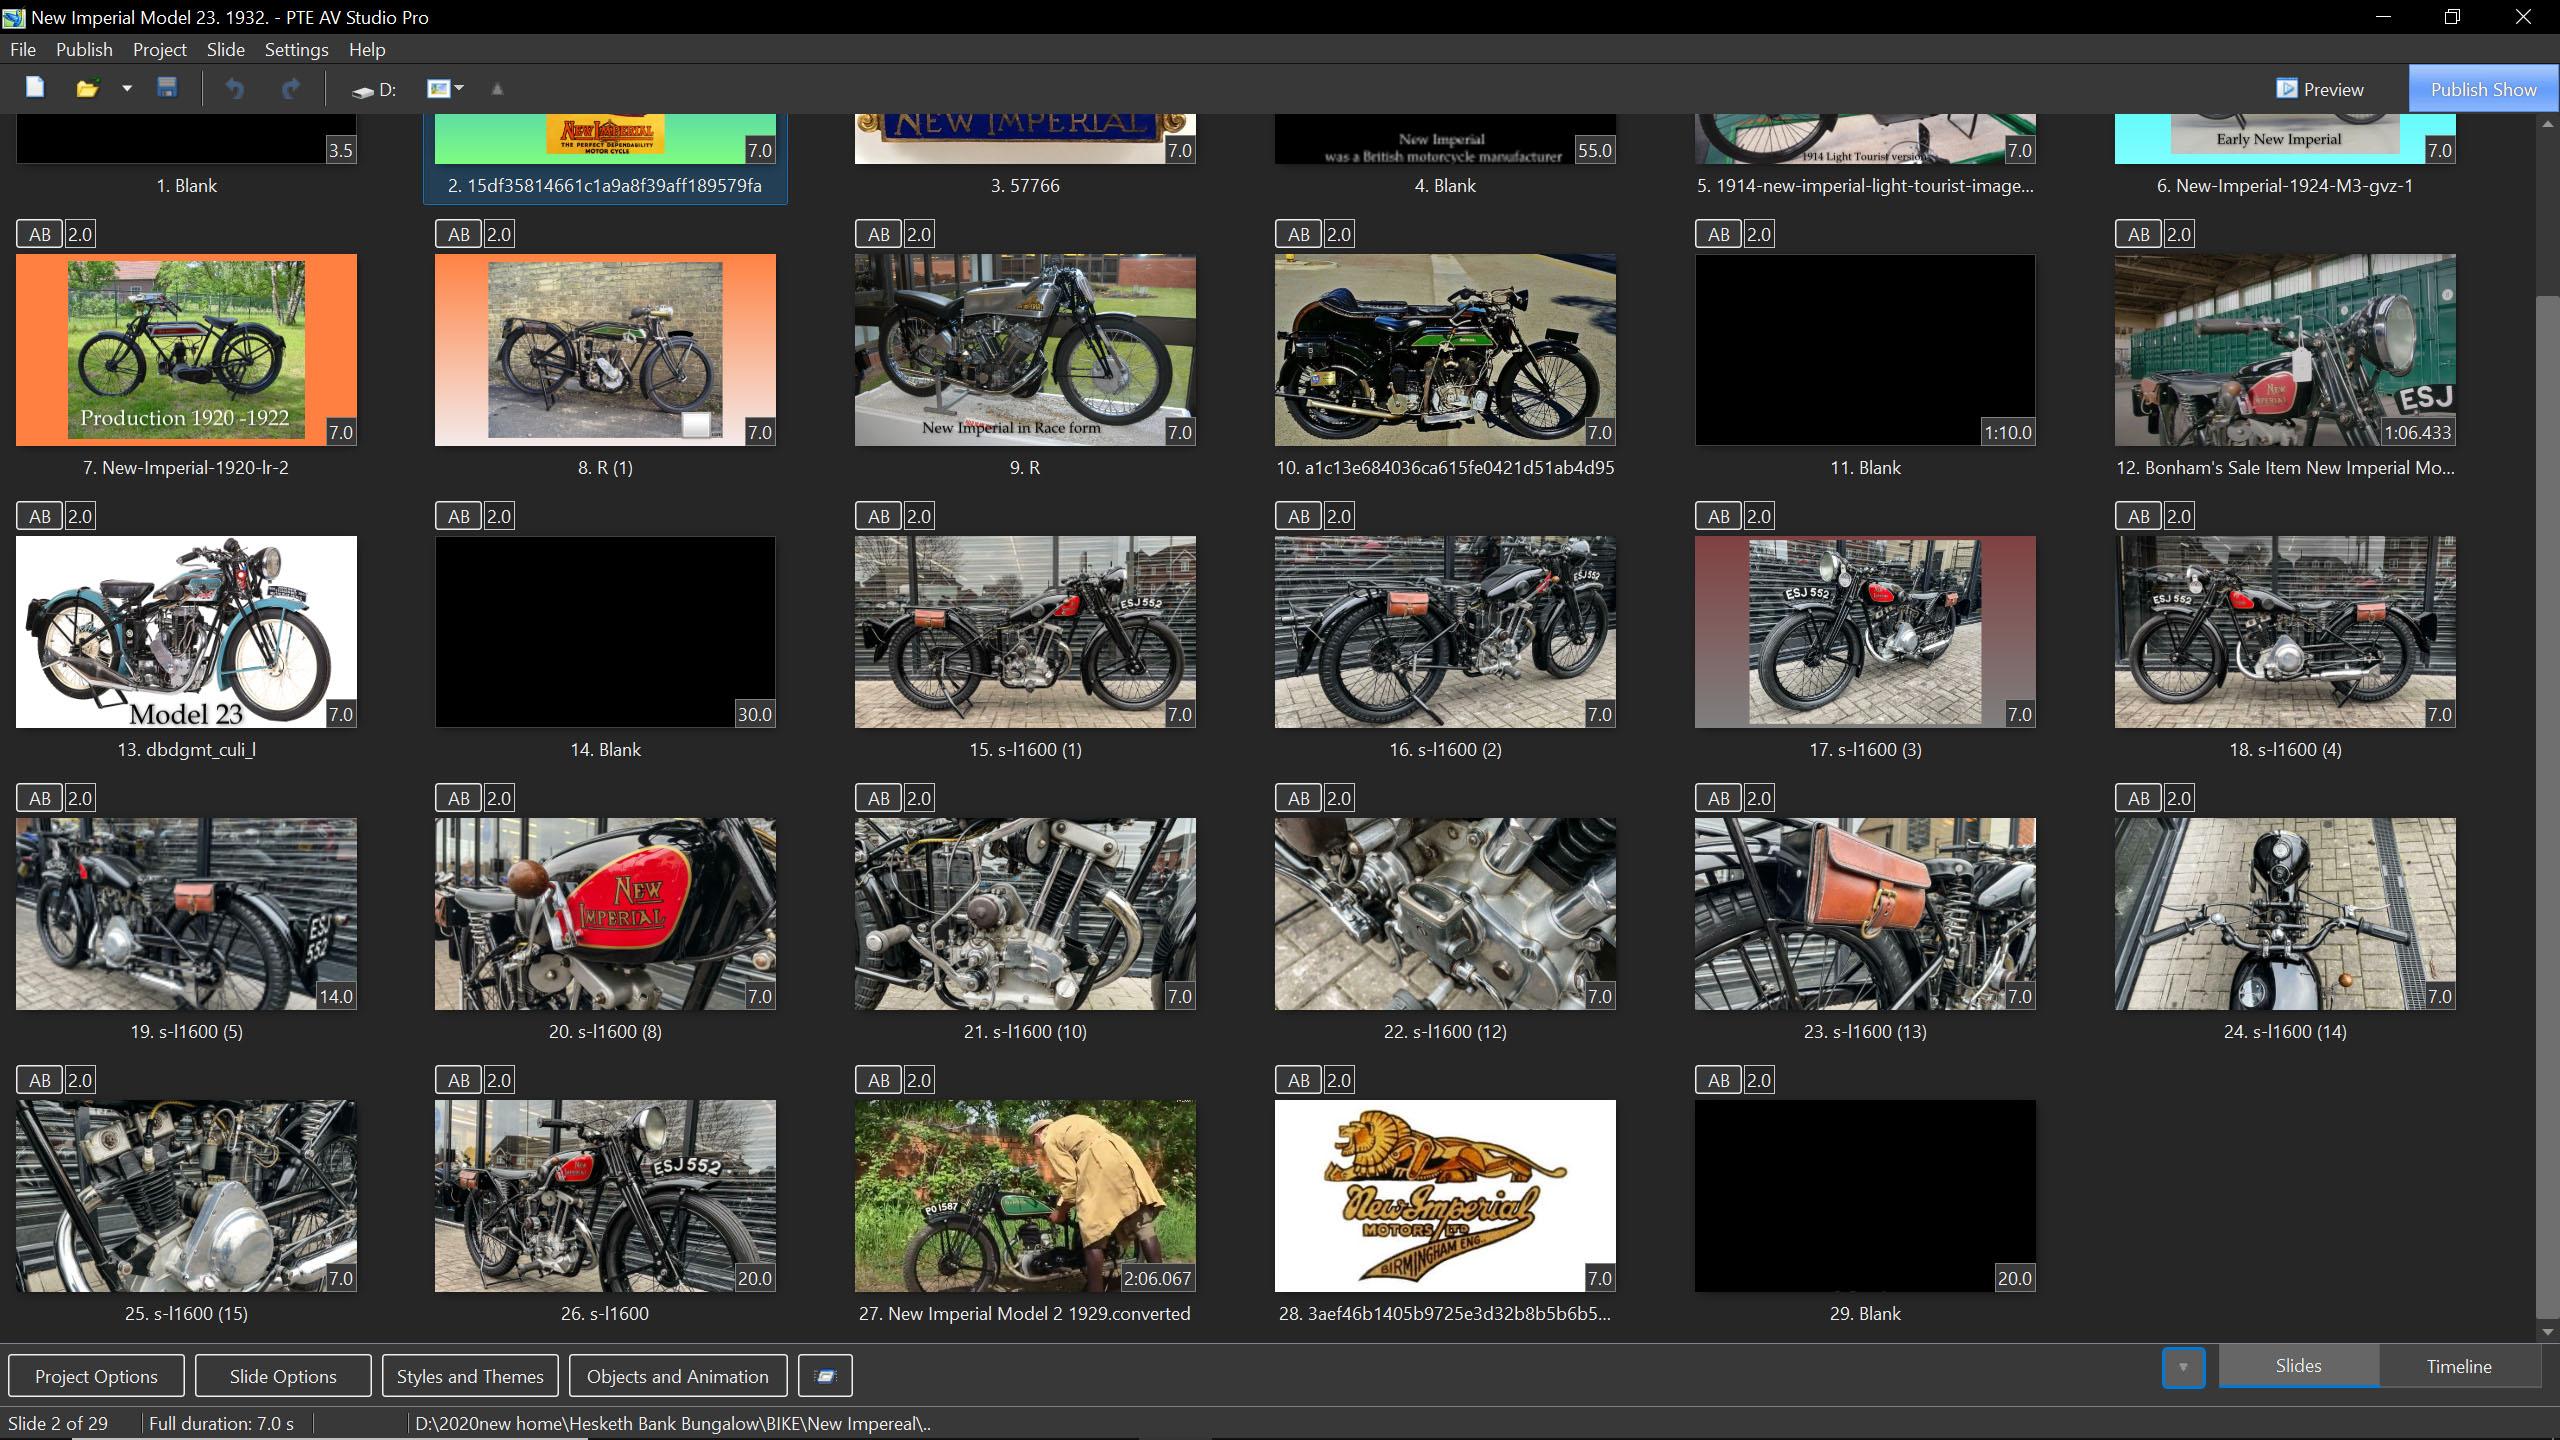Click the AB transition icon of slide 7
2560x1440 pixels.
[40, 235]
